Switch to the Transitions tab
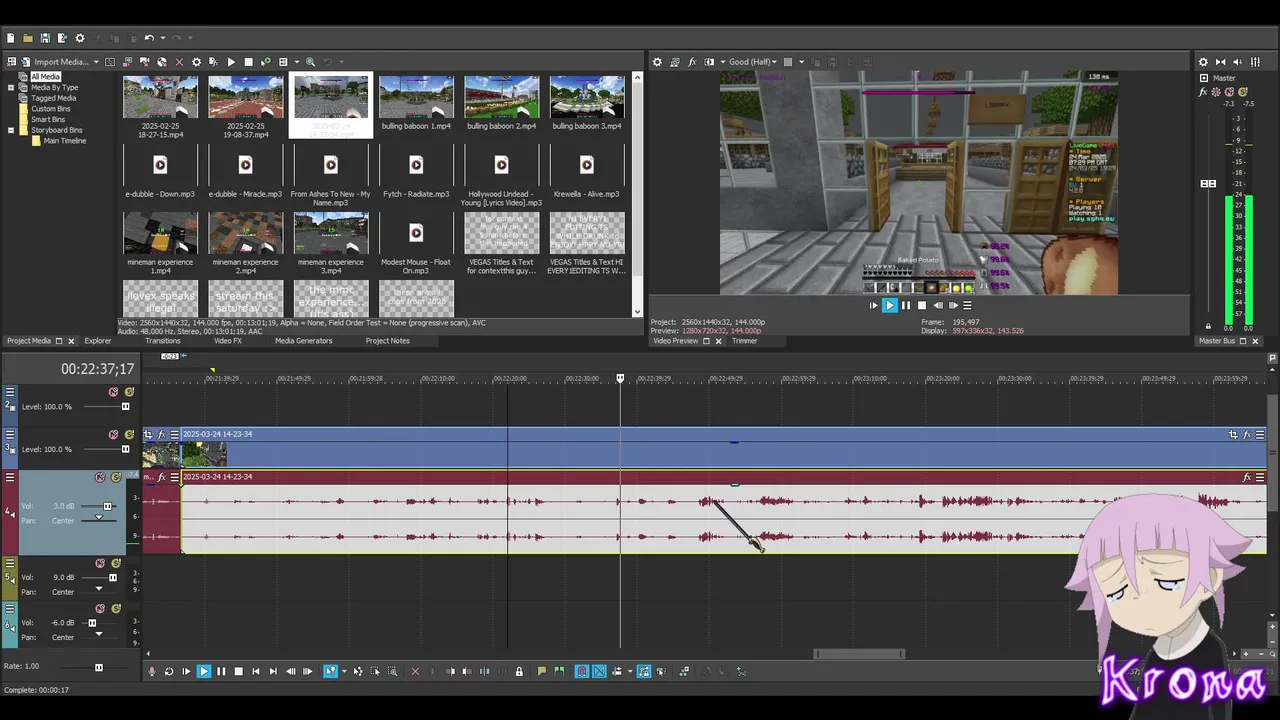The width and height of the screenshot is (1280, 720). (163, 341)
